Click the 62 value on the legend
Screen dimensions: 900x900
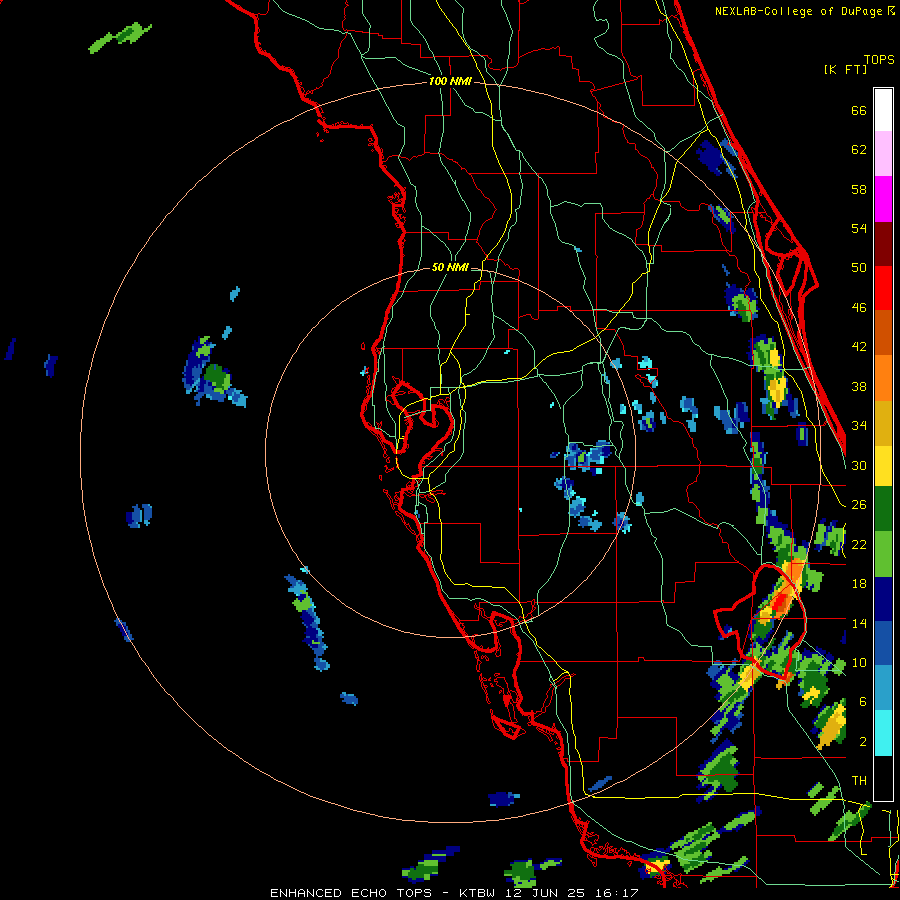(x=859, y=149)
